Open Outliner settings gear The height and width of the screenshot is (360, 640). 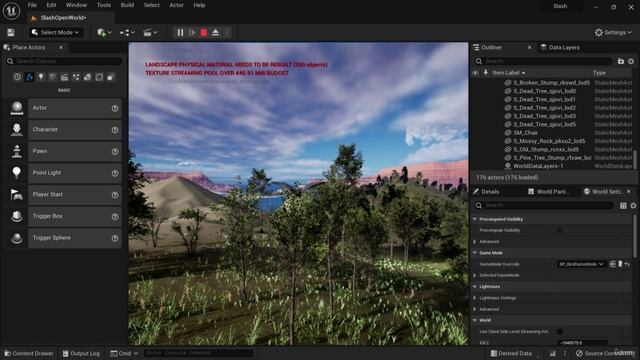point(631,61)
